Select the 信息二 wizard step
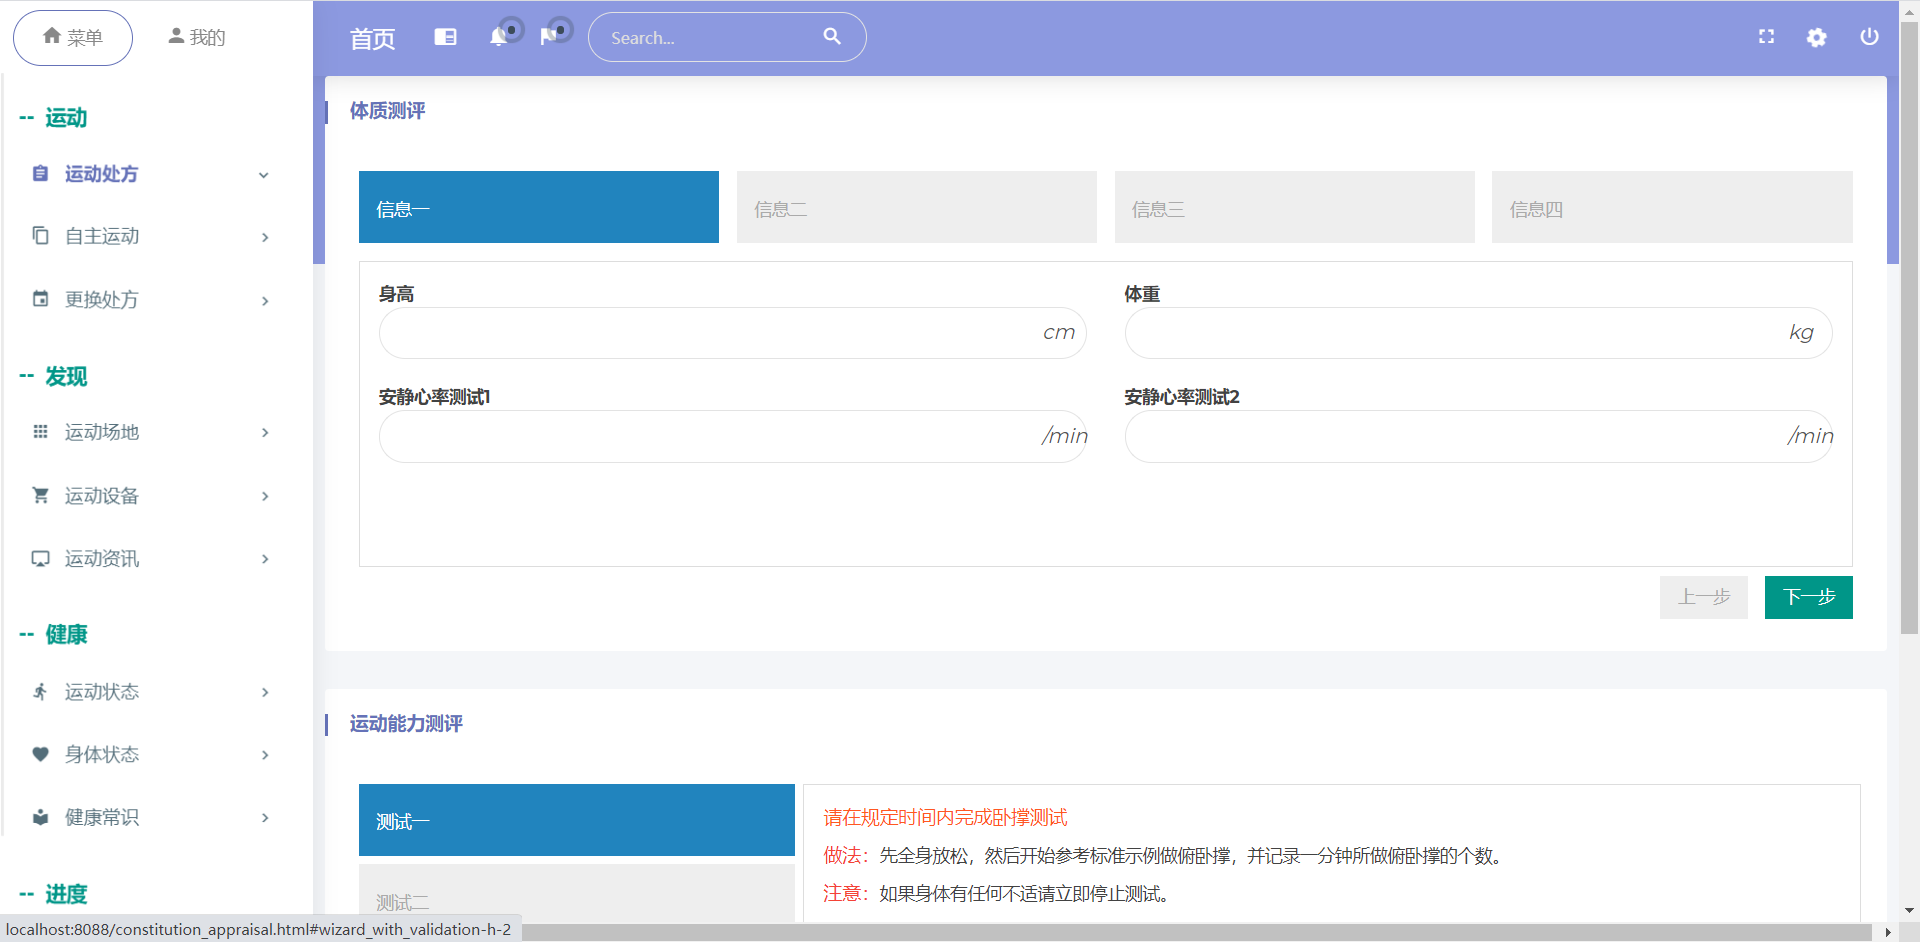1920x942 pixels. 917,207
